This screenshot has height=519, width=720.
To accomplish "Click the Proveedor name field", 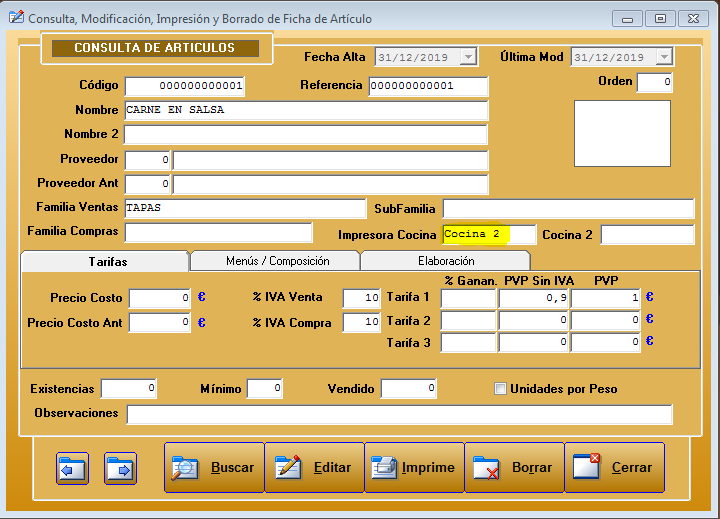I will click(331, 160).
